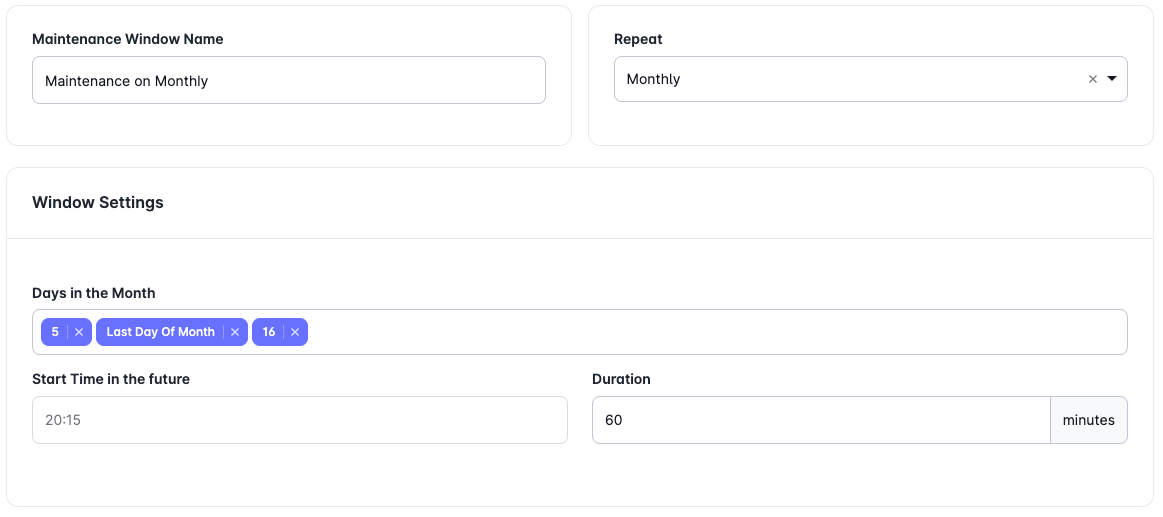This screenshot has width=1163, height=517.
Task: Click the "Start Time in the future" label
Action: pos(111,379)
